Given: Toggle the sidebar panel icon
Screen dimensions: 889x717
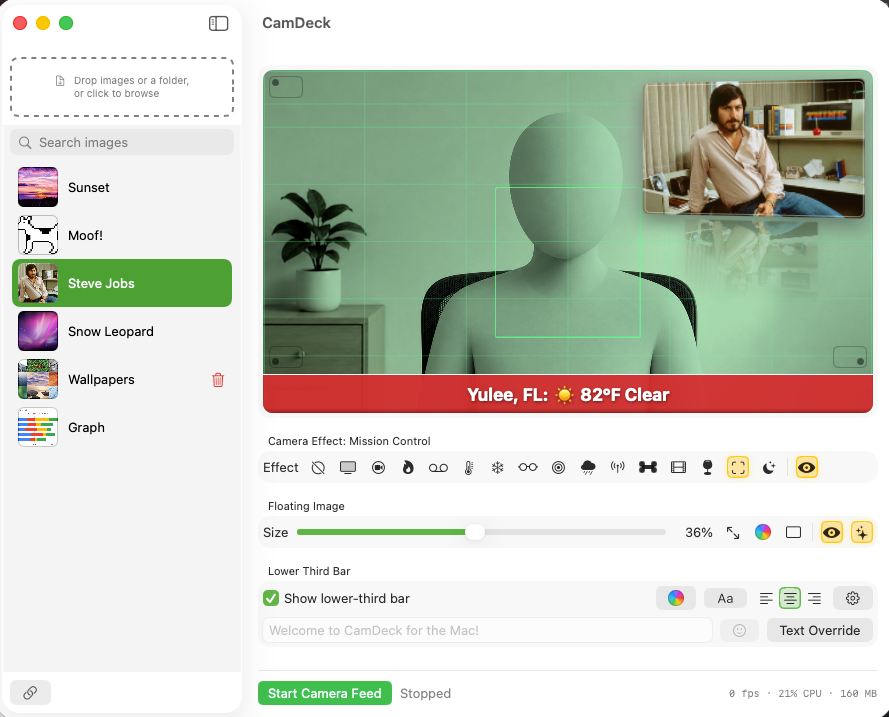Looking at the screenshot, I should point(218,23).
